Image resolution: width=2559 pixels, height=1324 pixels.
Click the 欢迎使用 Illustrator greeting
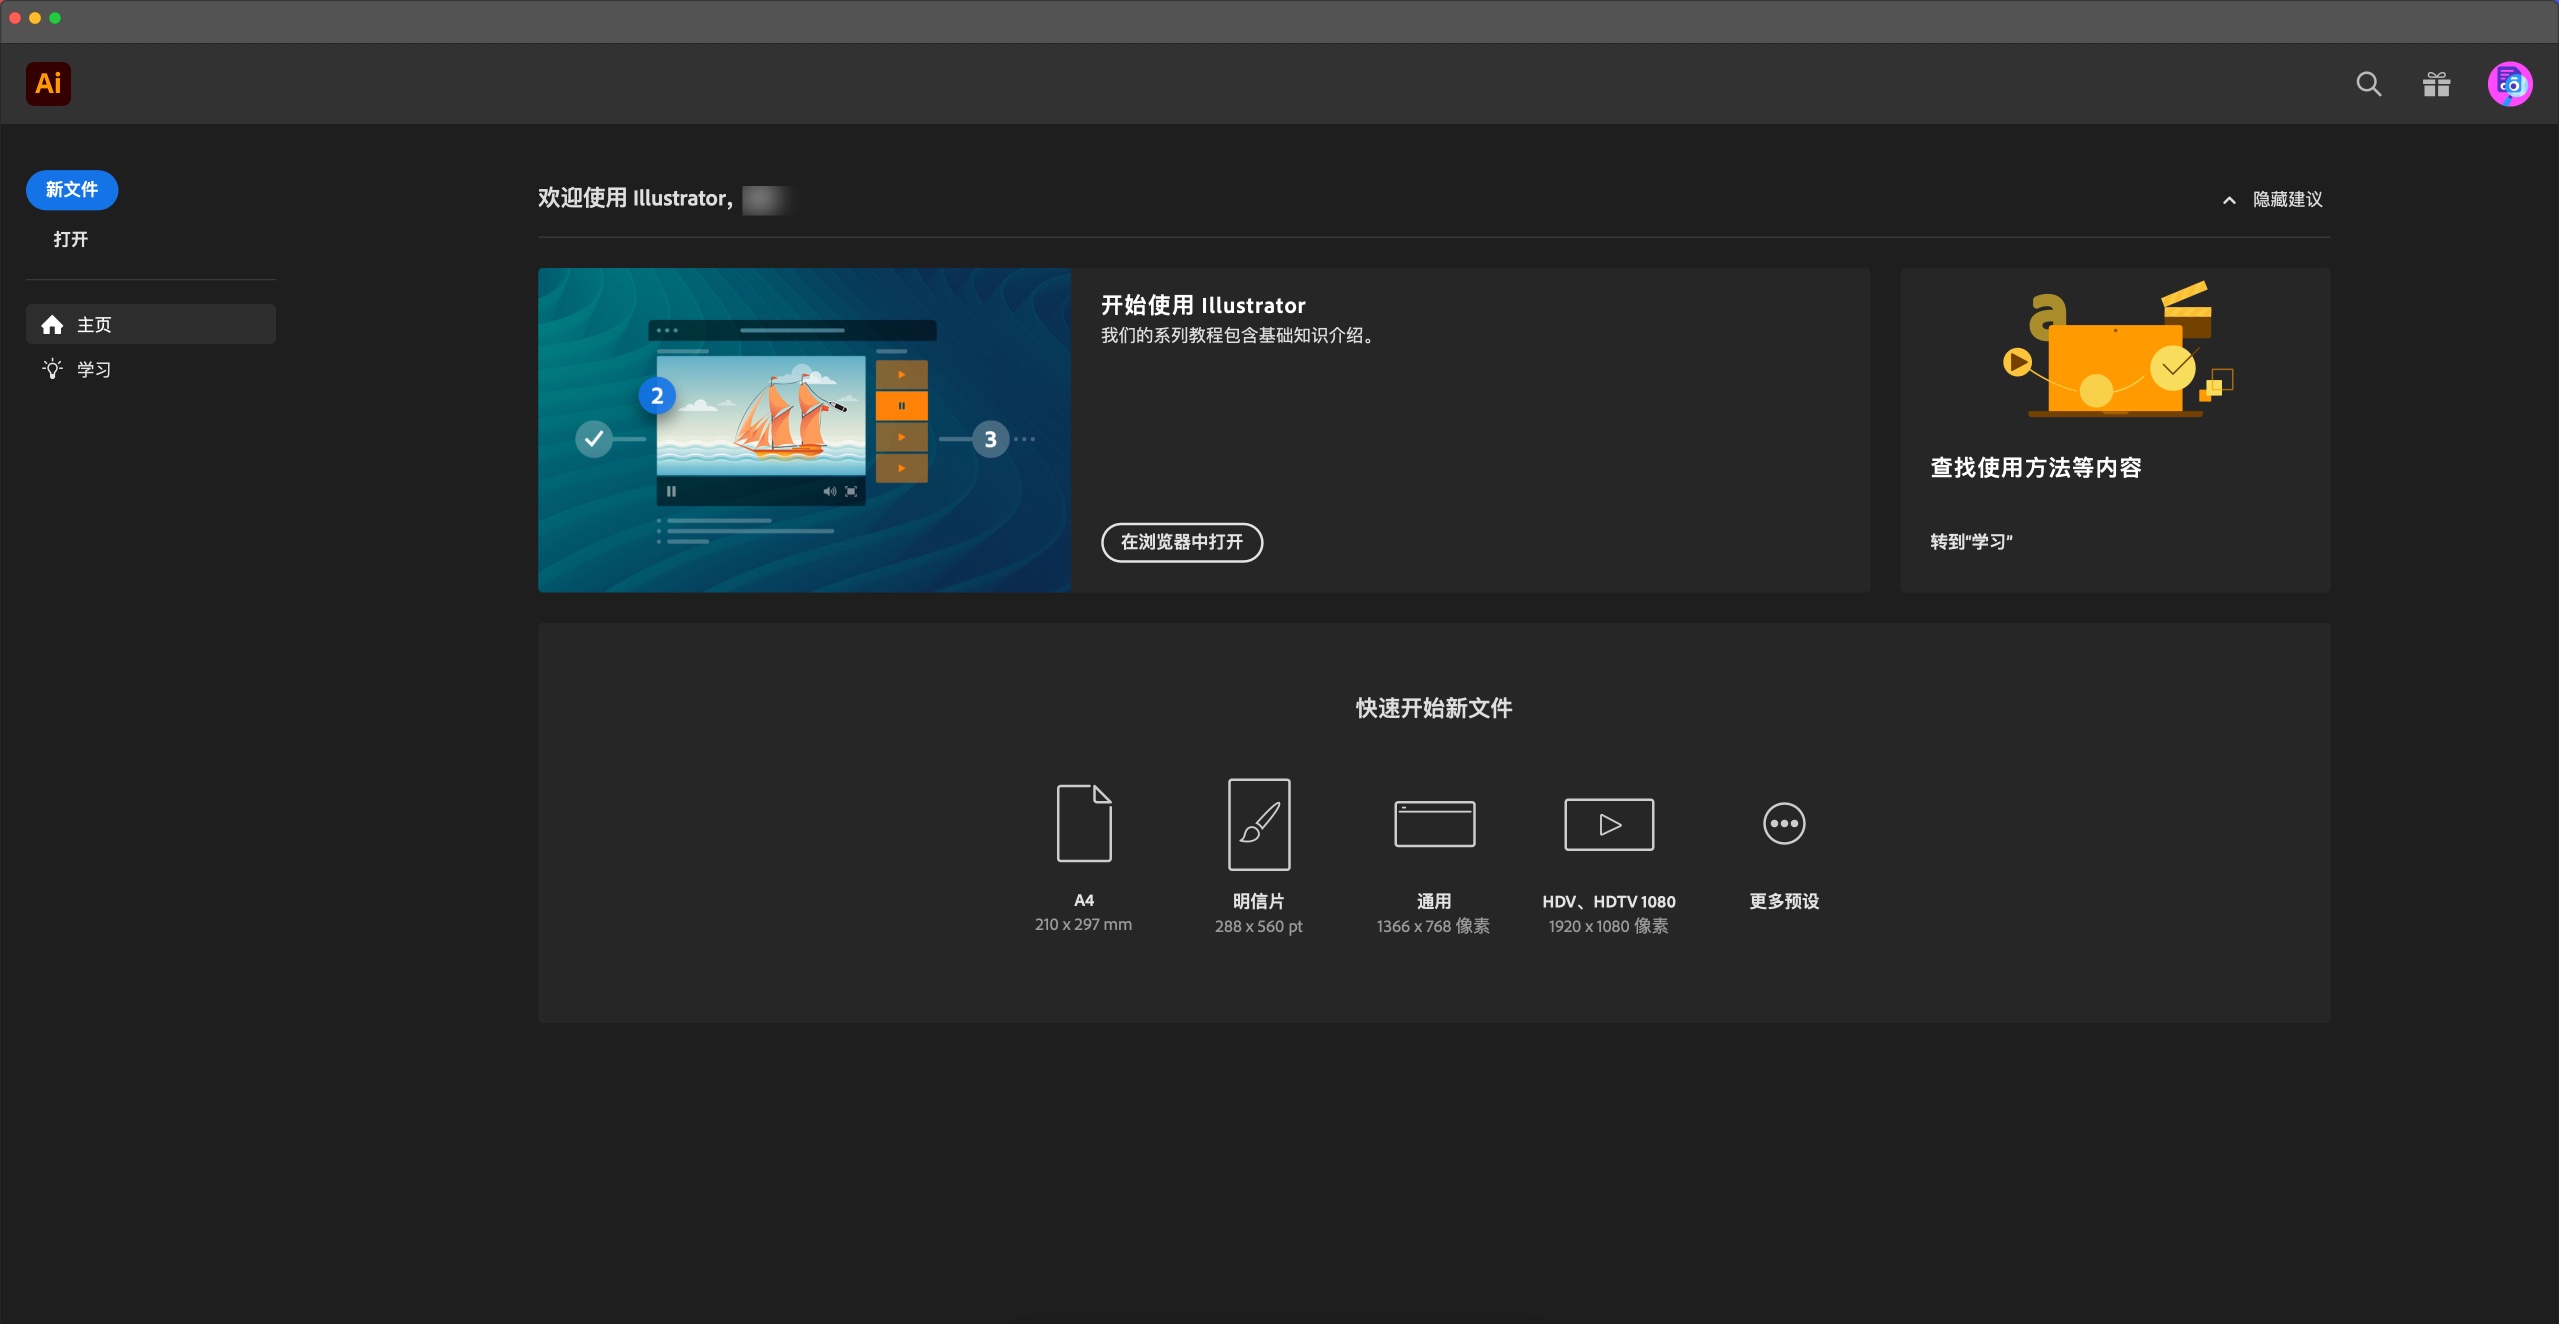click(x=635, y=199)
